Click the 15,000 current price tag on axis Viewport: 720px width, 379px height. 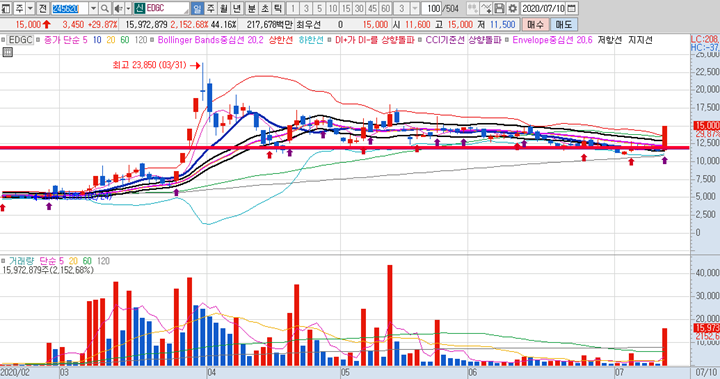click(706, 125)
